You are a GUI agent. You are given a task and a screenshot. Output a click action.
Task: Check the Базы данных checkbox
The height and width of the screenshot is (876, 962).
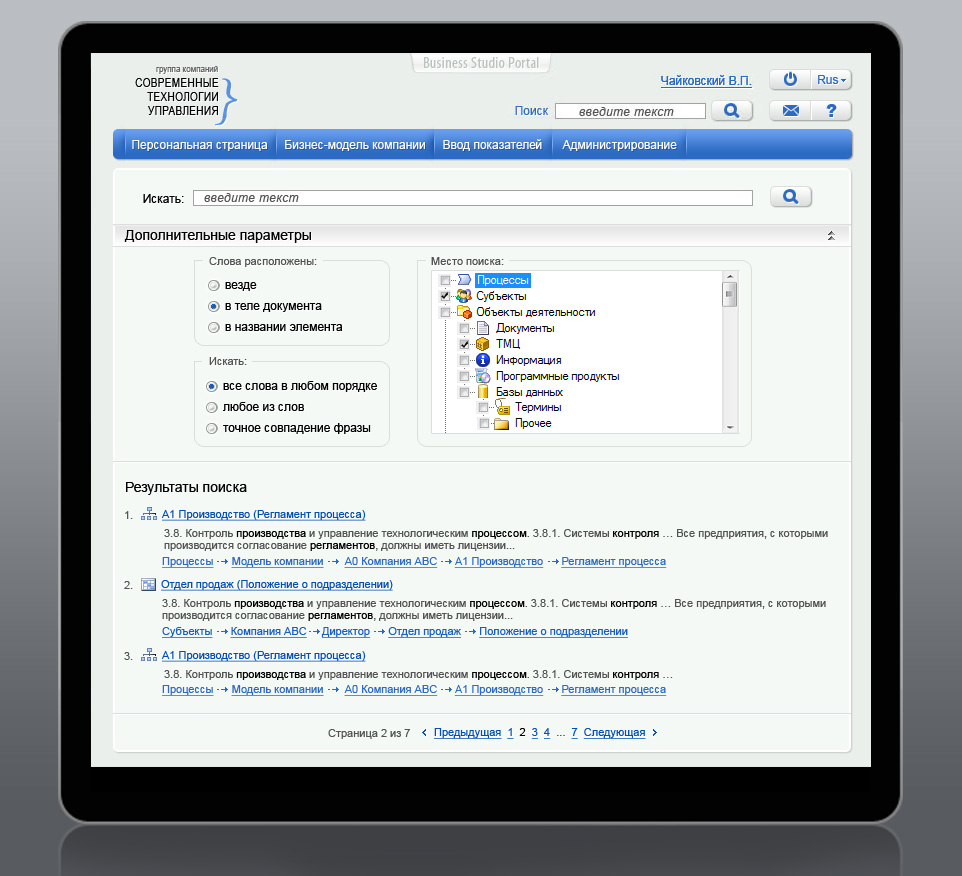pos(464,392)
